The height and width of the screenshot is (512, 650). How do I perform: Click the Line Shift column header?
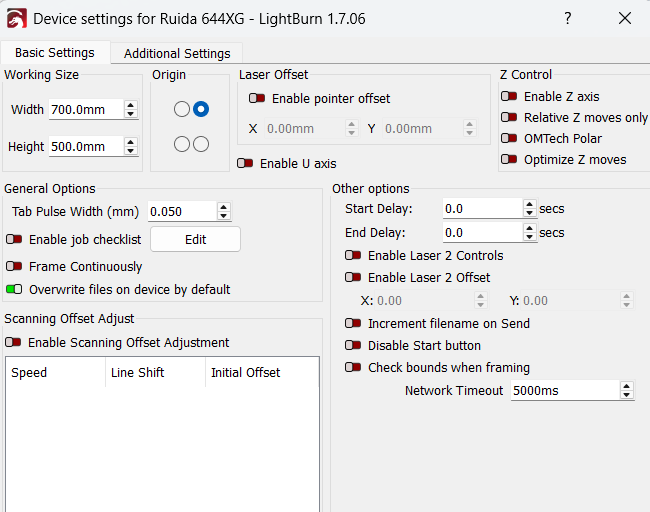point(155,372)
